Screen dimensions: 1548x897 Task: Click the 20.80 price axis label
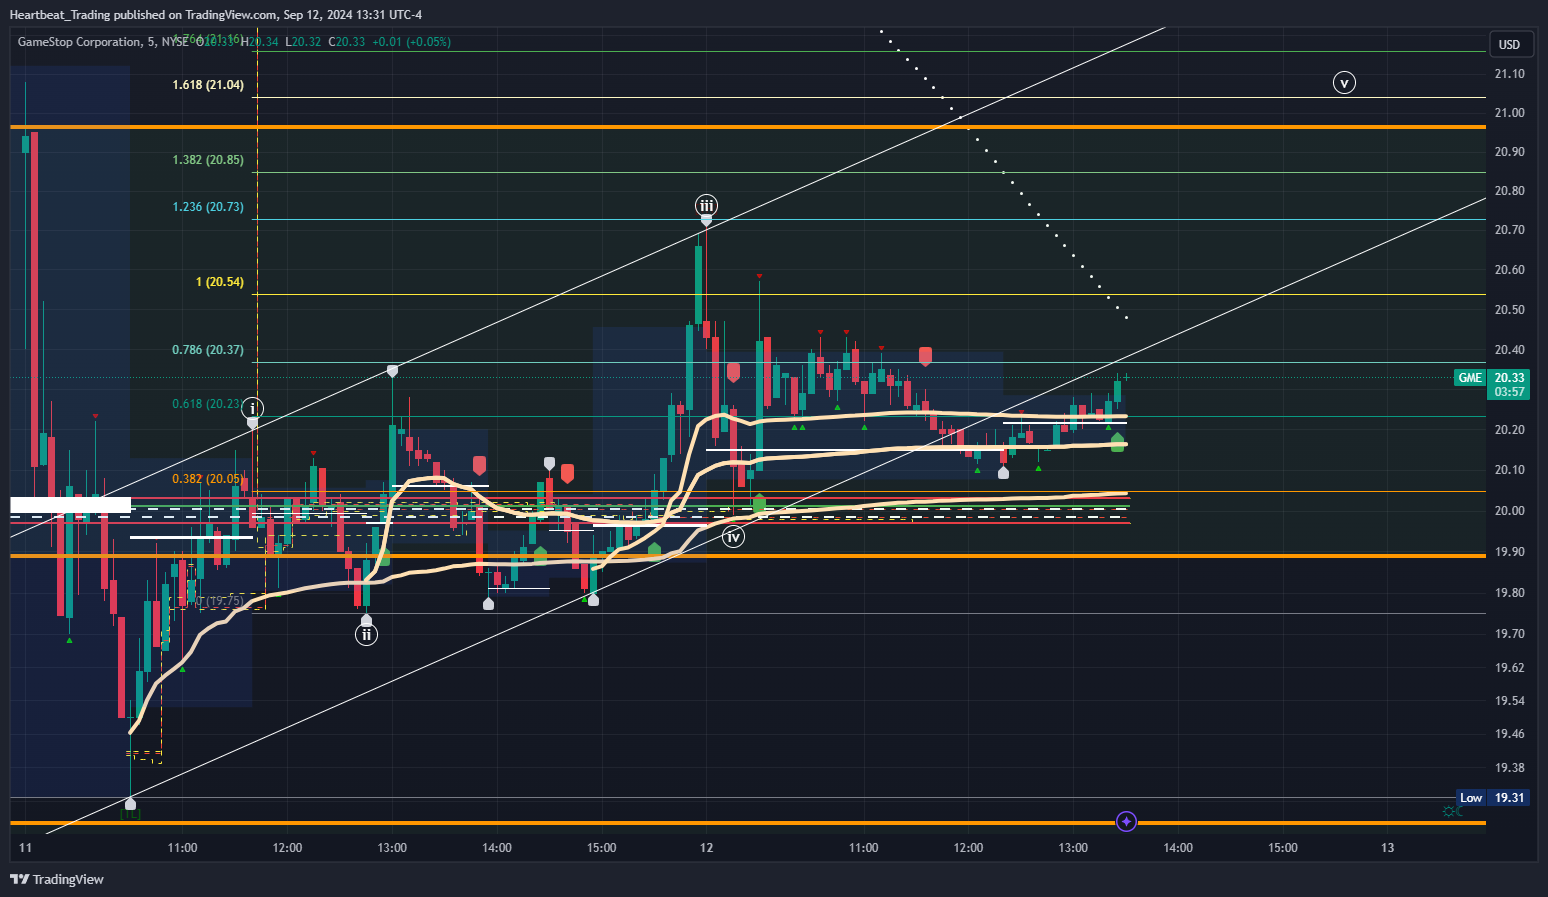pyautogui.click(x=1509, y=191)
